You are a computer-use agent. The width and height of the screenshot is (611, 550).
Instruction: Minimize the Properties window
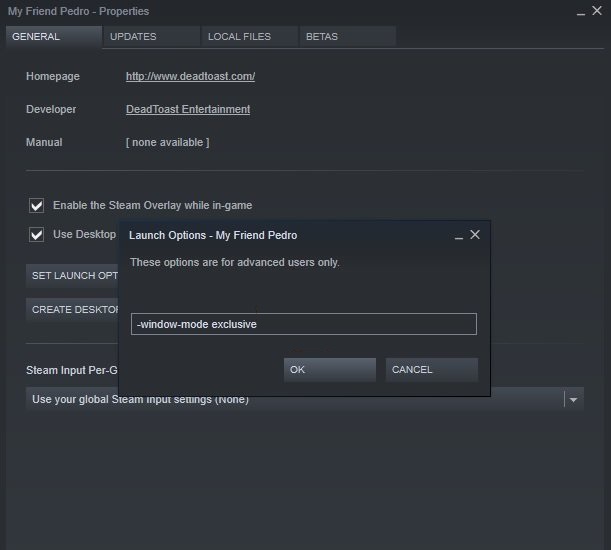point(581,13)
